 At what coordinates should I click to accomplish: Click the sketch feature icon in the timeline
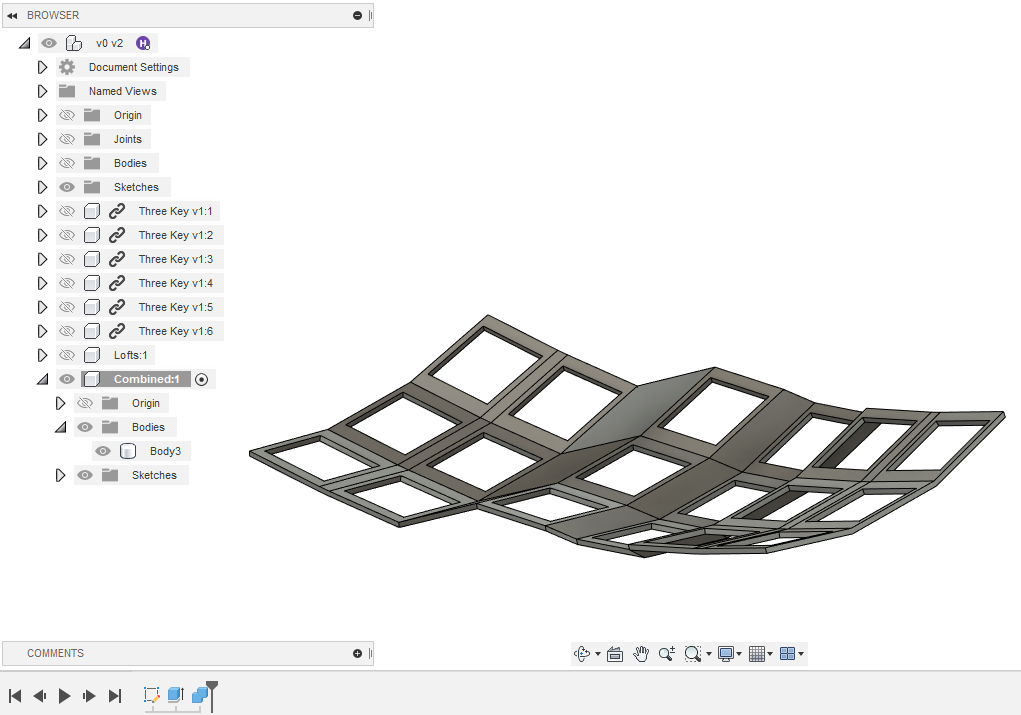152,696
